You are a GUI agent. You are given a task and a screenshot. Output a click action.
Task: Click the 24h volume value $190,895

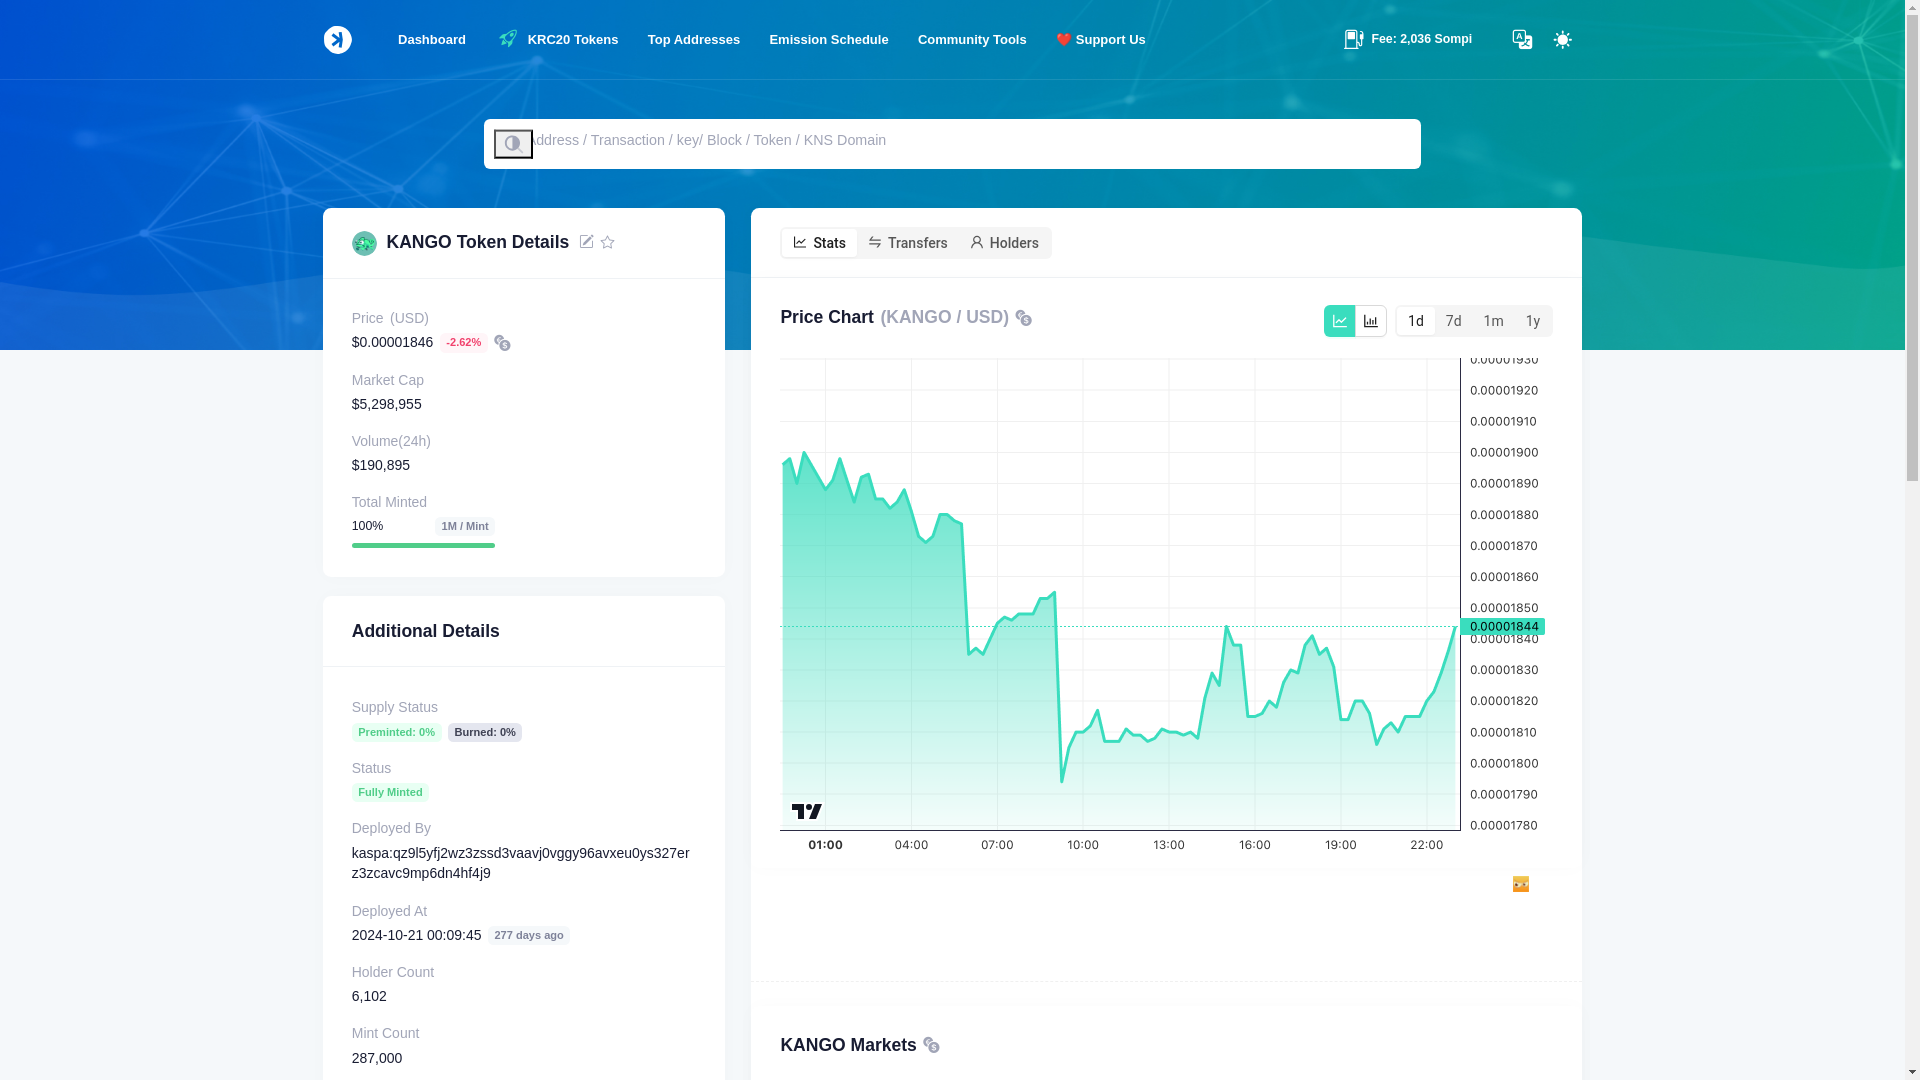381,465
